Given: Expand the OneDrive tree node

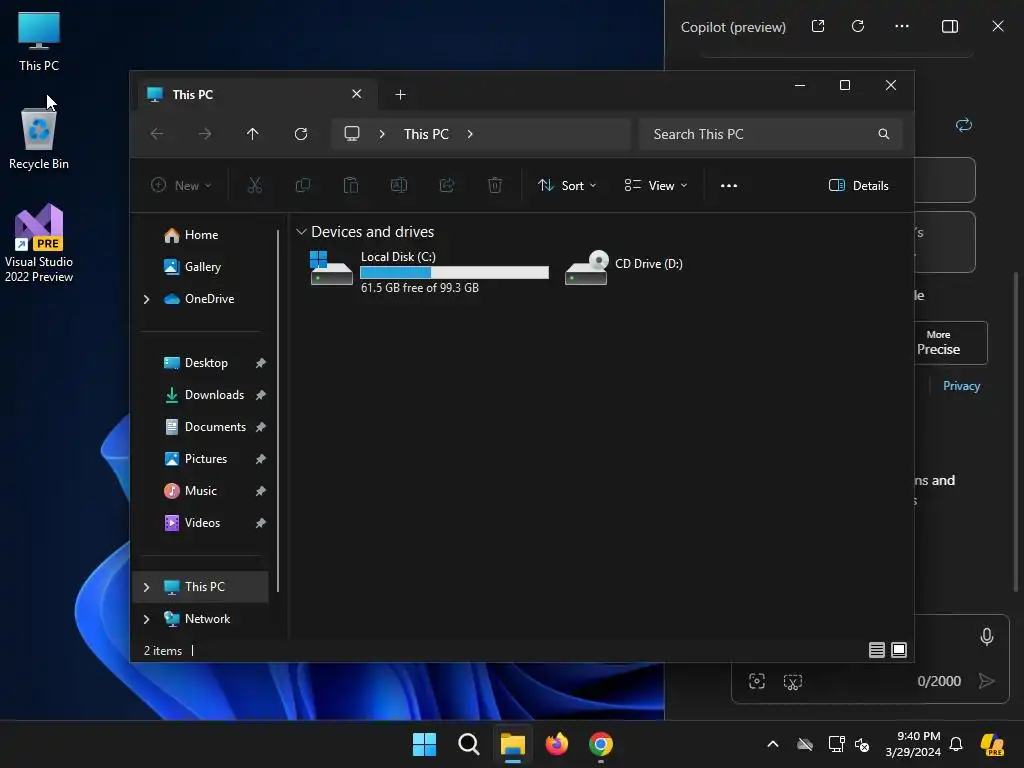Looking at the screenshot, I should point(146,299).
